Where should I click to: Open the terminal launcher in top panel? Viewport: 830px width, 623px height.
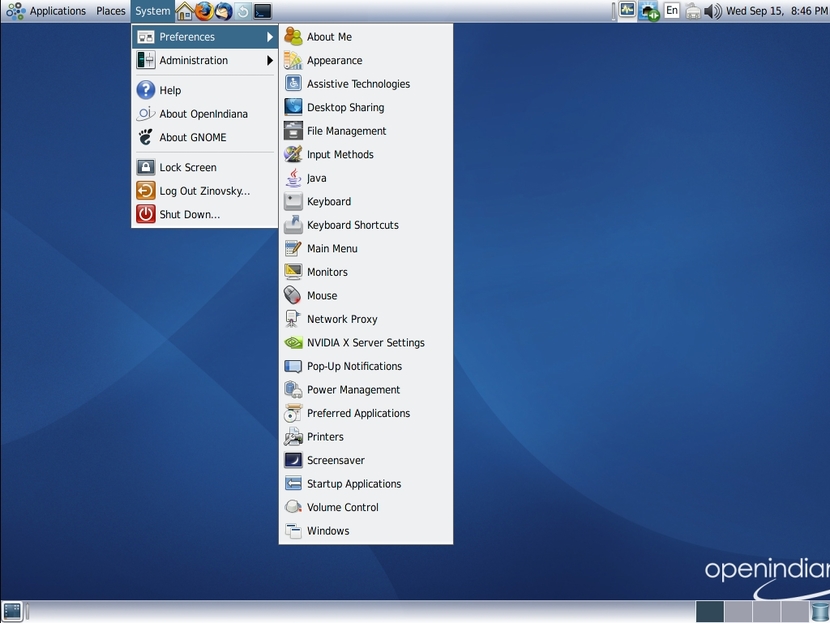coord(263,11)
